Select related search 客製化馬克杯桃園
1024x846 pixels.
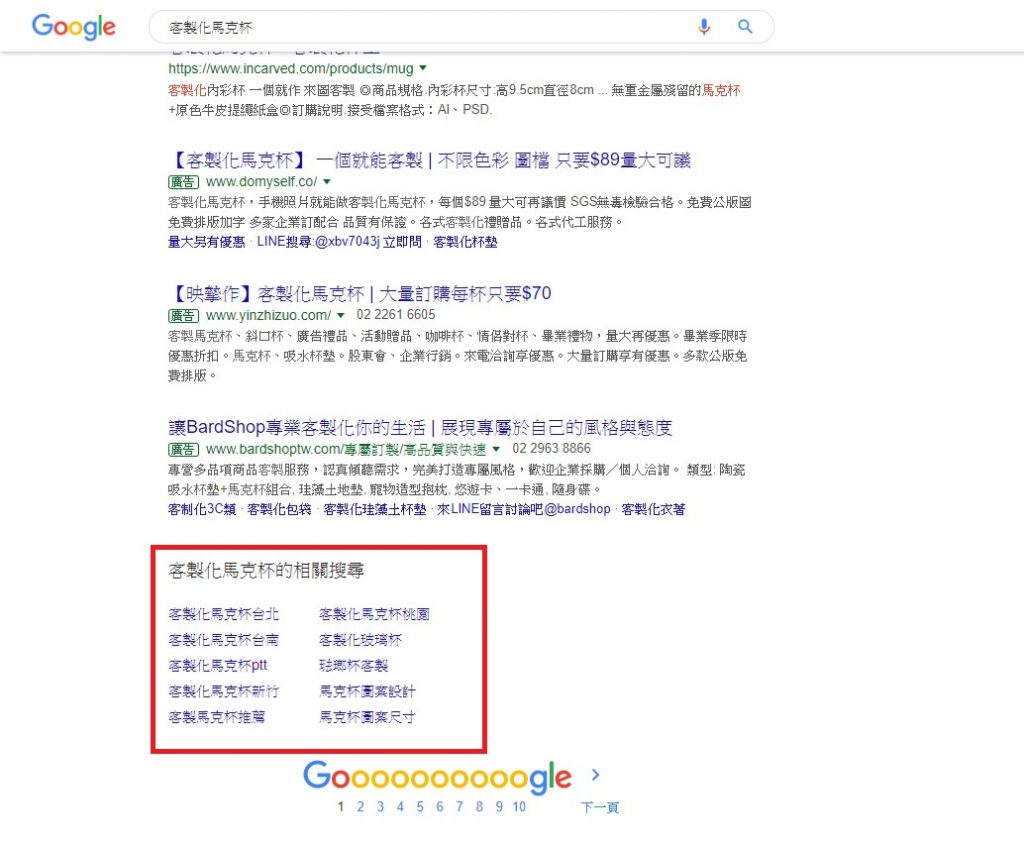(x=374, y=614)
